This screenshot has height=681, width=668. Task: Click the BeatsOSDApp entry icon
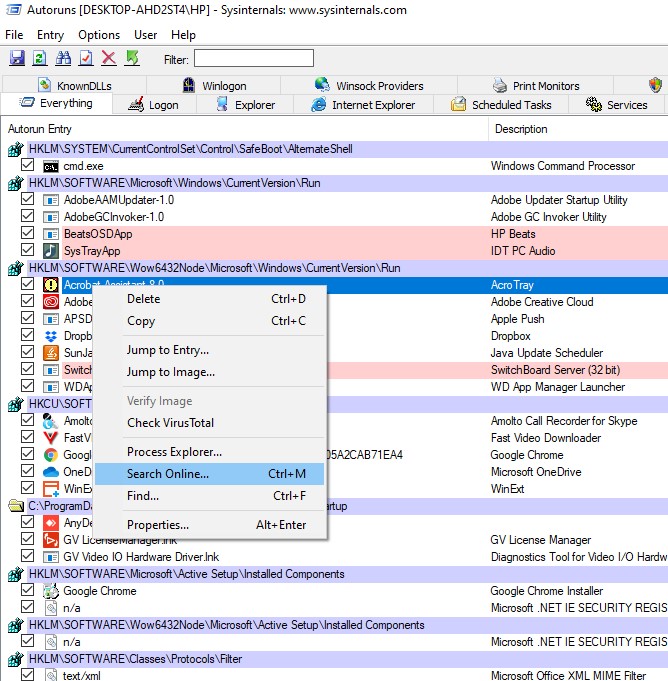tap(51, 234)
